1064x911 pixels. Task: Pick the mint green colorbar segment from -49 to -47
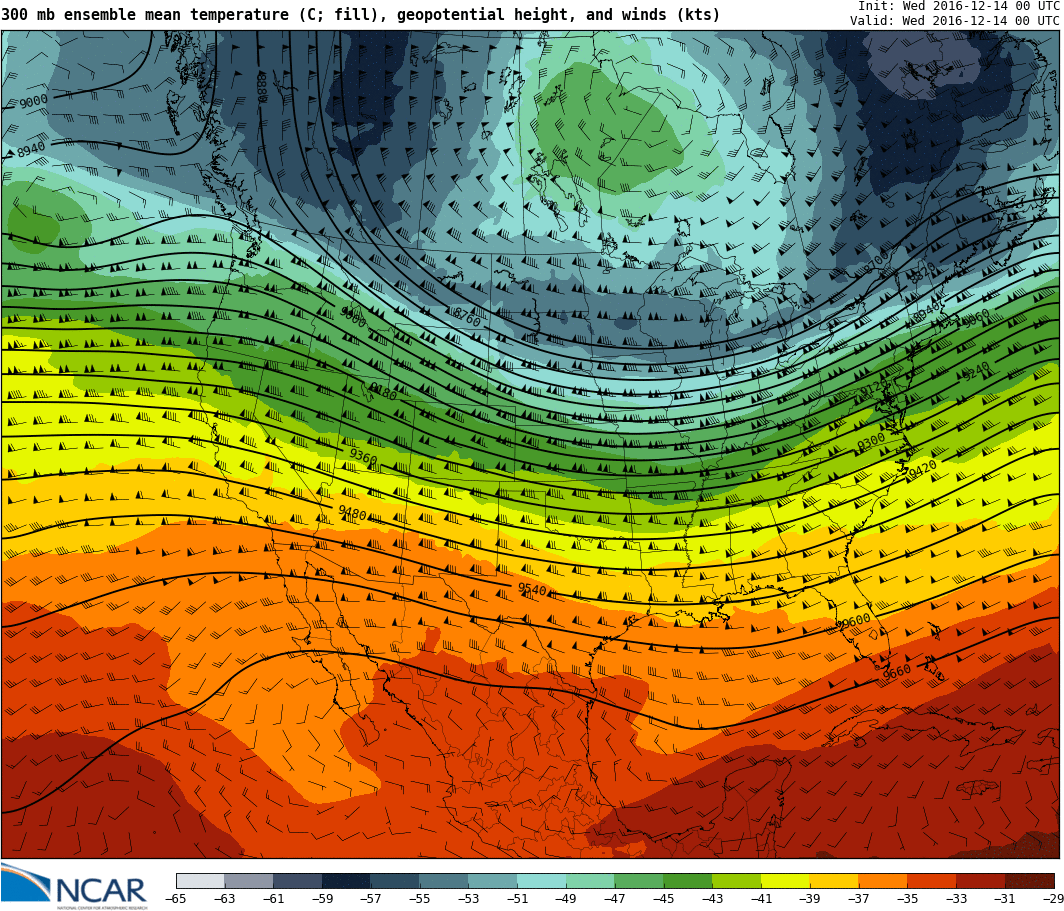coord(590,881)
